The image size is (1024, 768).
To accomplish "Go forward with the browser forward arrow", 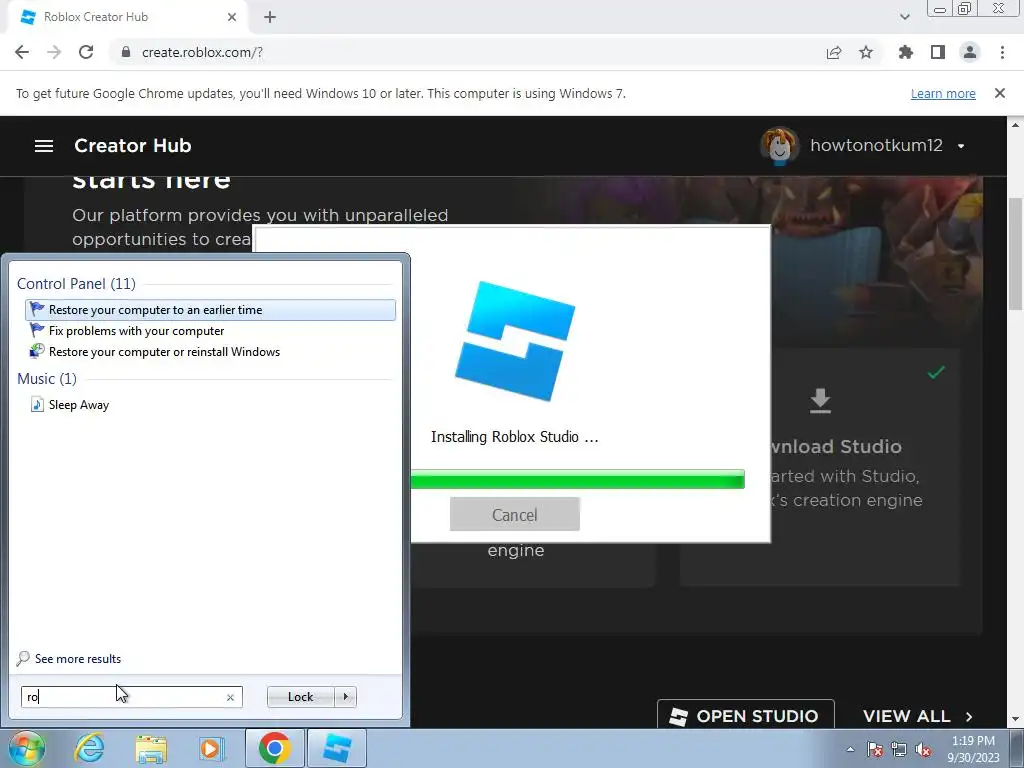I will [x=54, y=52].
